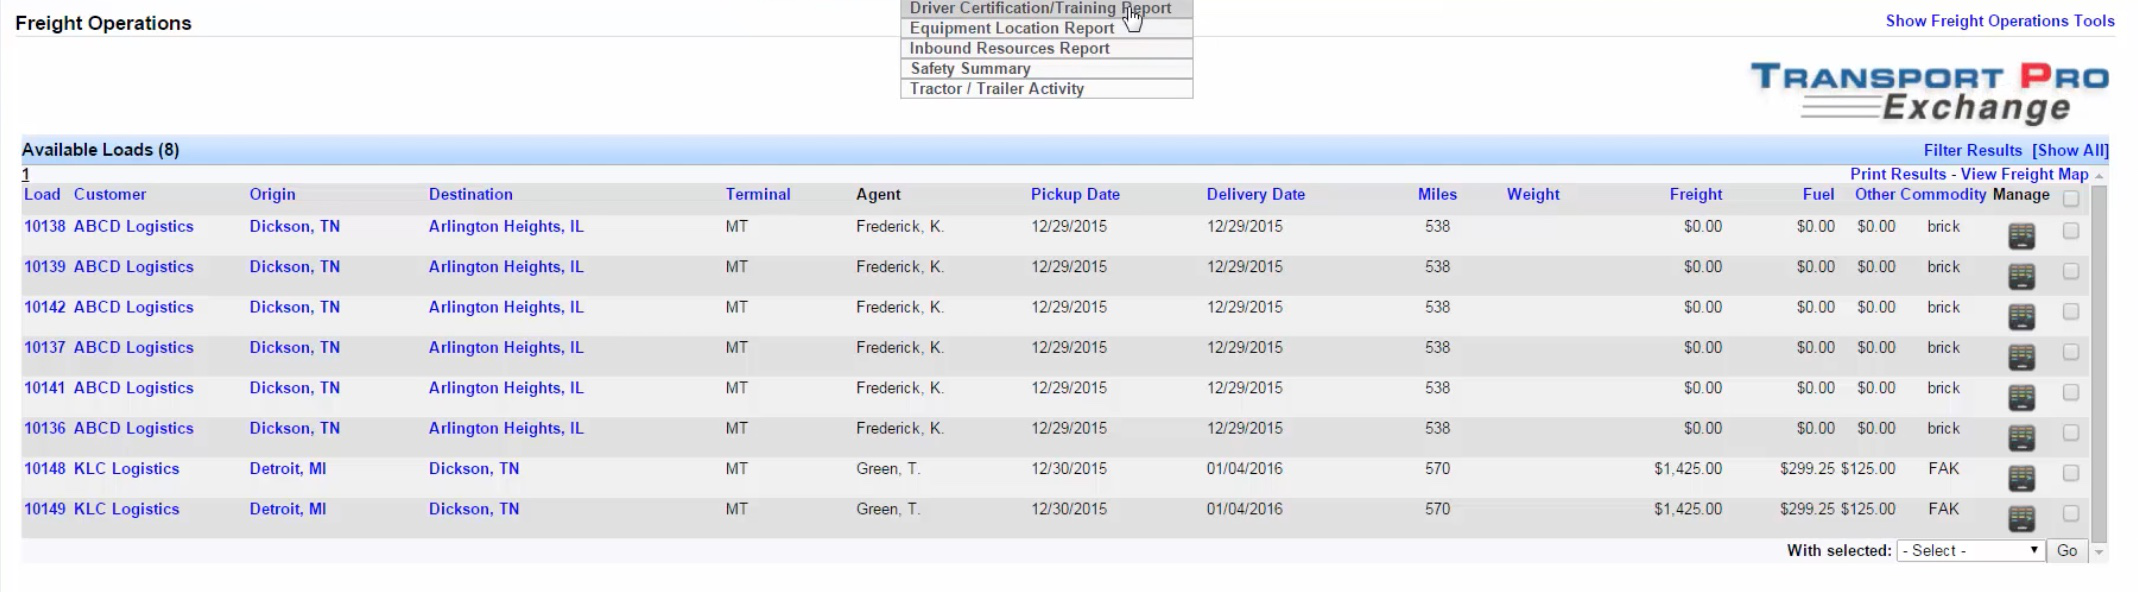Image resolution: width=2138 pixels, height=592 pixels.
Task: Click the Show Freight Operations Tools link
Action: 1999,21
